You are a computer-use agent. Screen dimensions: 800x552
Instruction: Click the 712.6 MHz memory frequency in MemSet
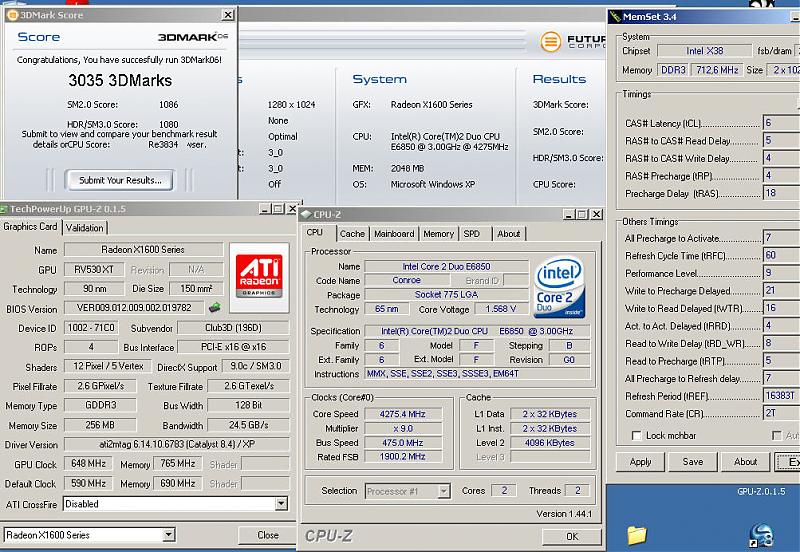(717, 70)
